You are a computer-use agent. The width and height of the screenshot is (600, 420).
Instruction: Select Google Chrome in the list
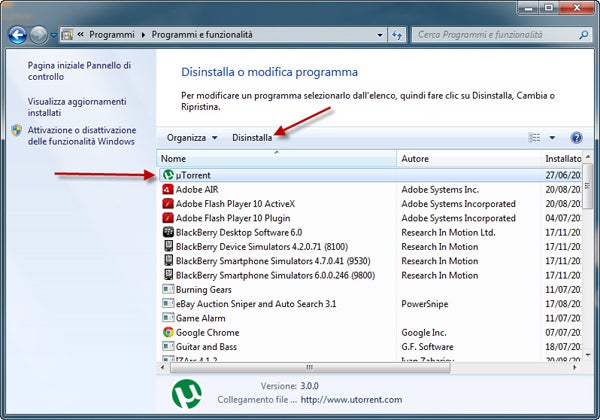[x=207, y=333]
